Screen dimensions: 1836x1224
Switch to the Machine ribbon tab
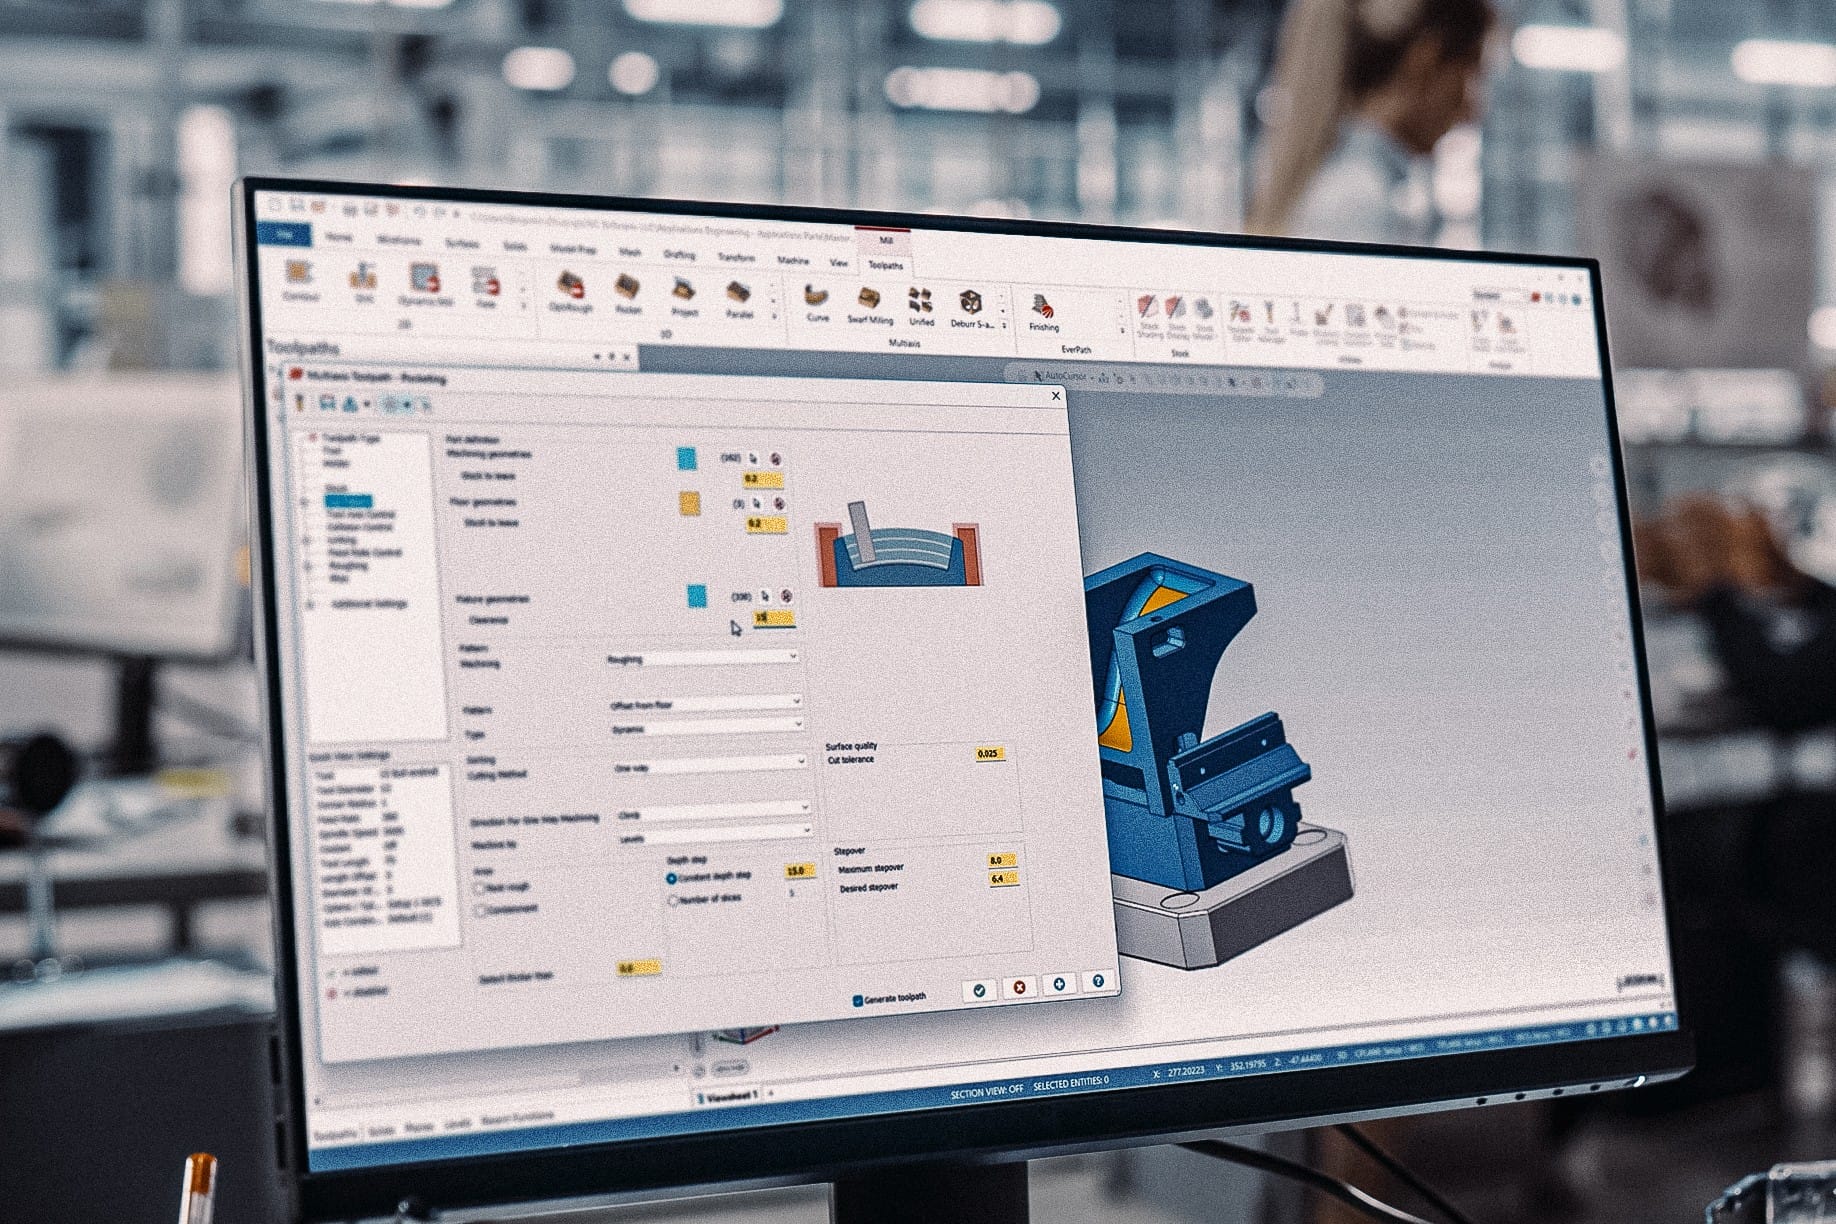(x=793, y=260)
